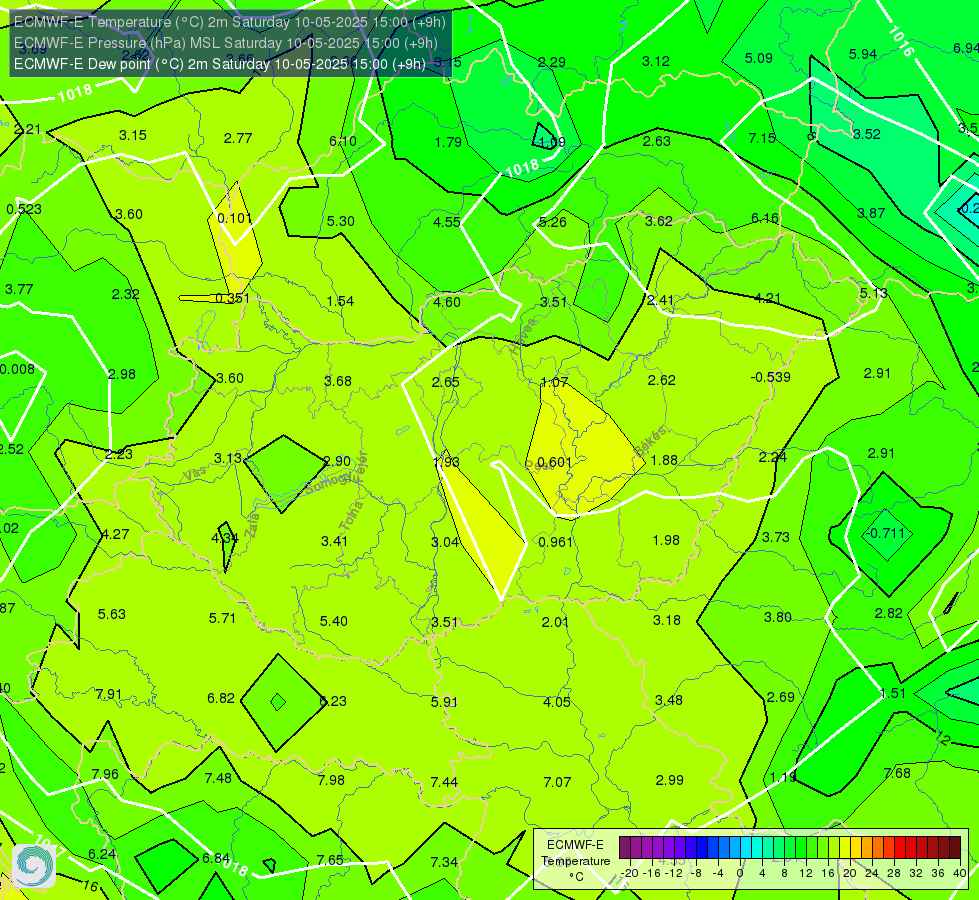Click the dew point value '2.65'
Screen dimensions: 979x900
[445, 382]
